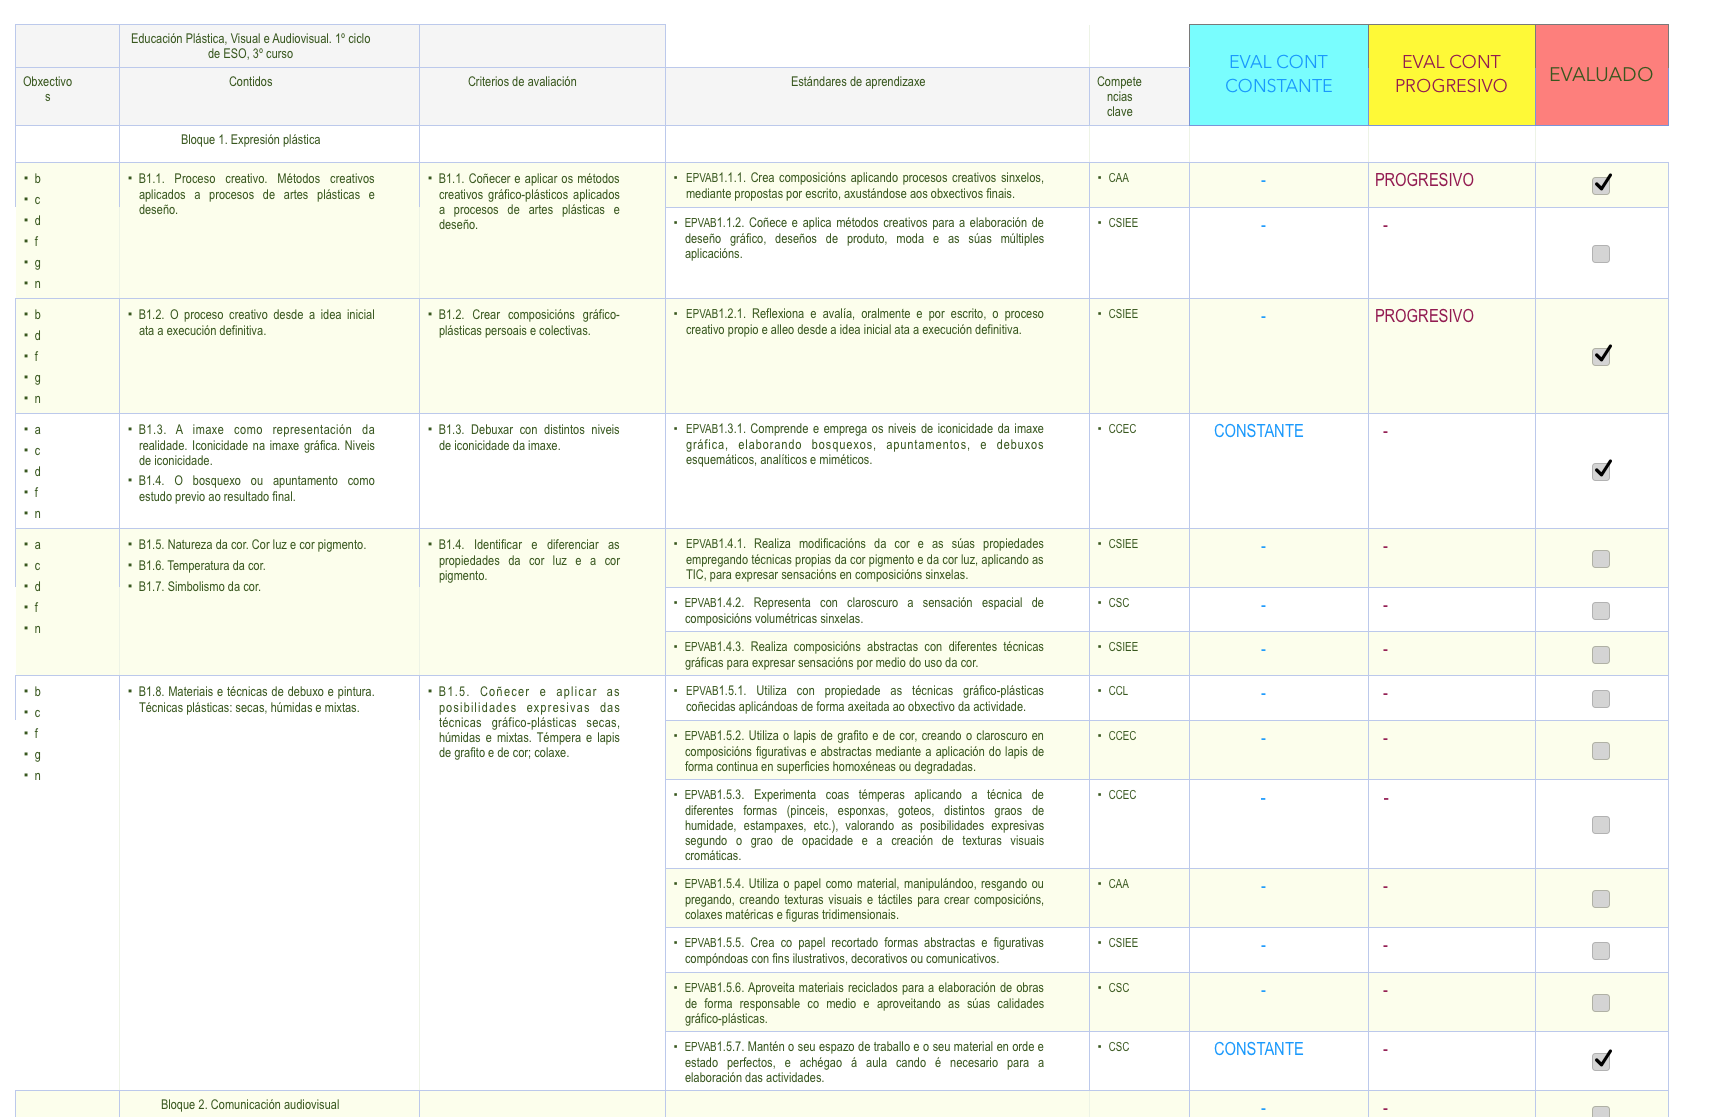Select the EPVAB1.5.4 standard description cell
Image resolution: width=1718 pixels, height=1117 pixels.
pos(864,899)
